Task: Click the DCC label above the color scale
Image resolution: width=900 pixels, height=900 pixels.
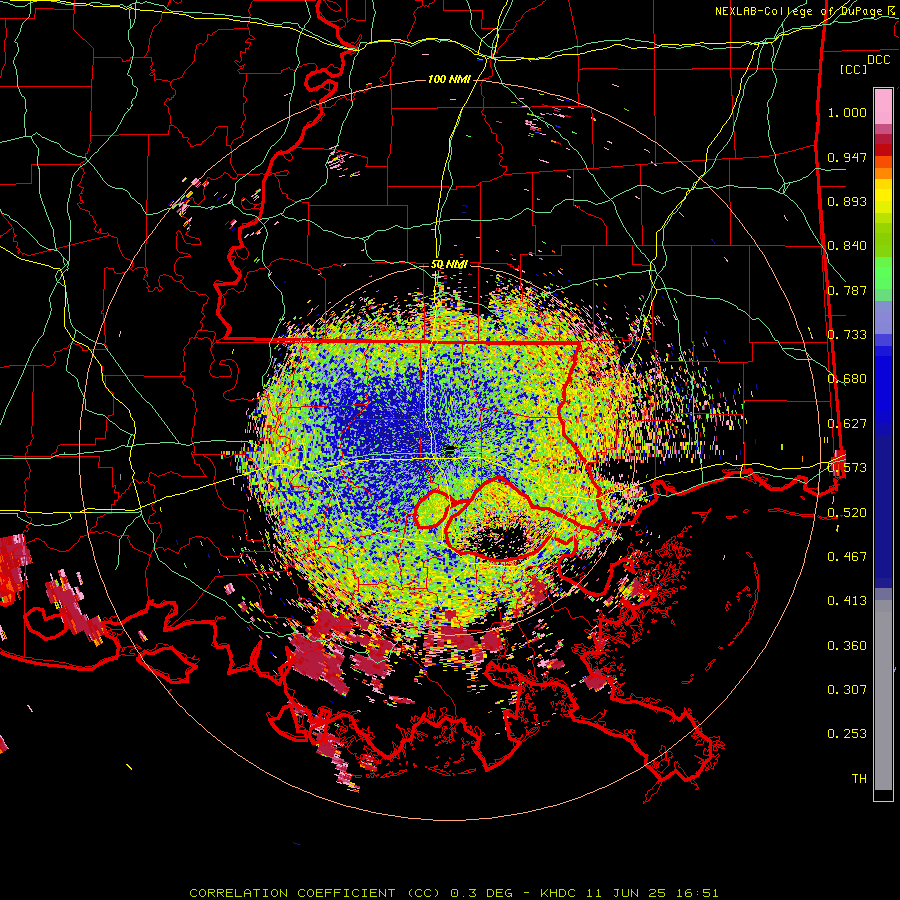Action: click(878, 60)
